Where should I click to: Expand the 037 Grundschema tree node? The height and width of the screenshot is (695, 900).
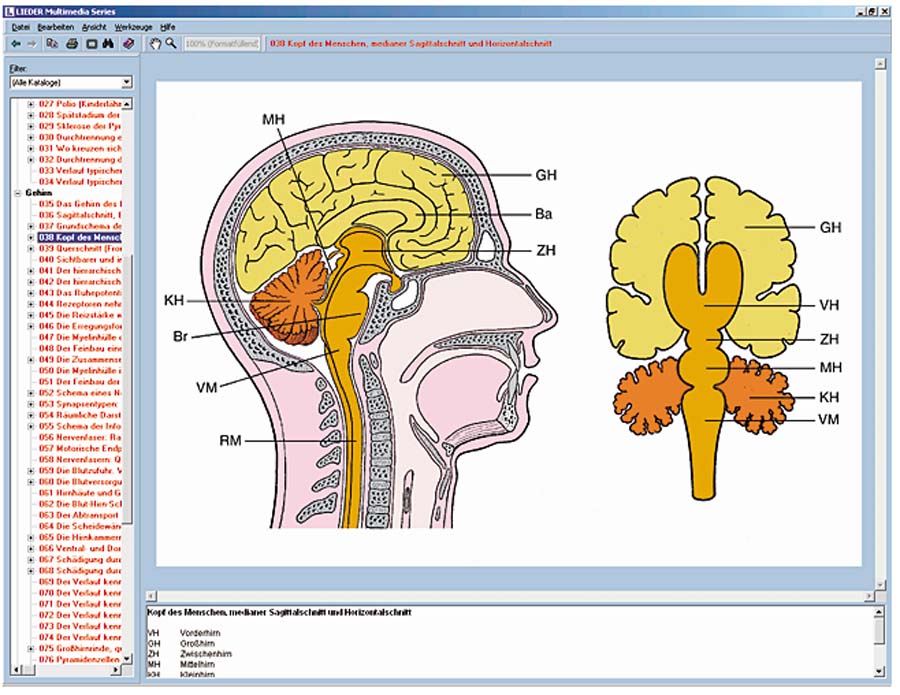[31, 226]
